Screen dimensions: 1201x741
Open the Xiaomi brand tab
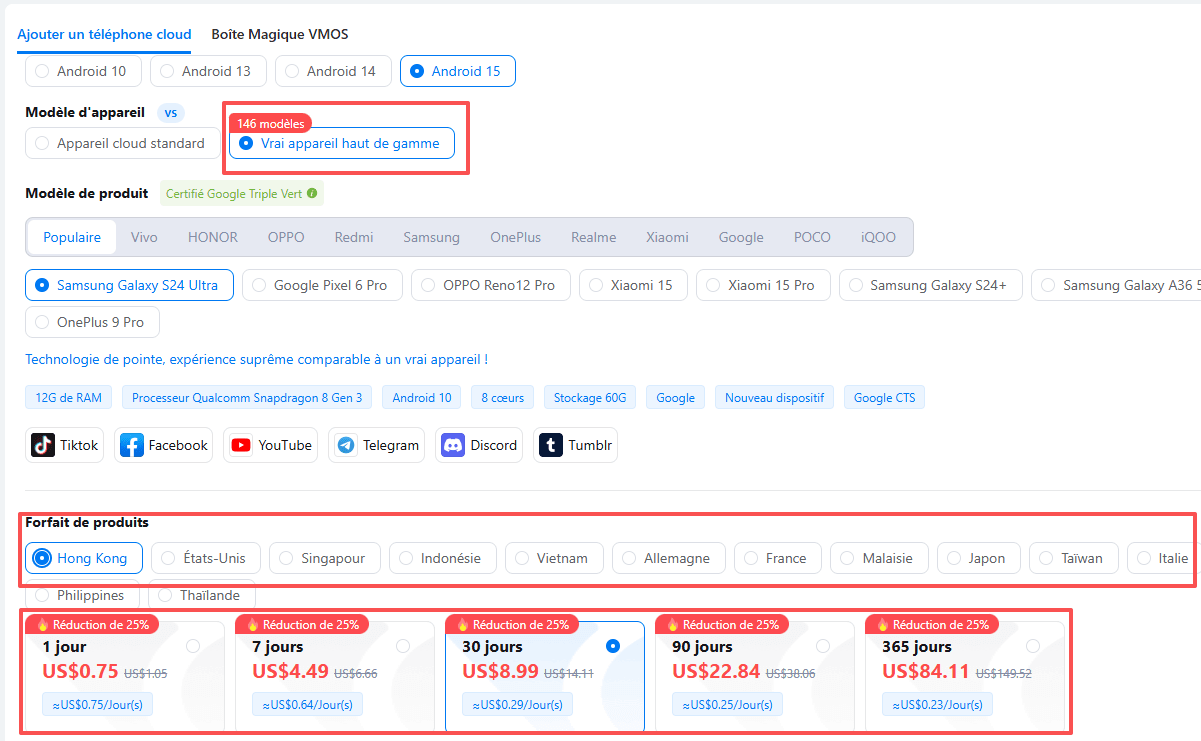(667, 237)
